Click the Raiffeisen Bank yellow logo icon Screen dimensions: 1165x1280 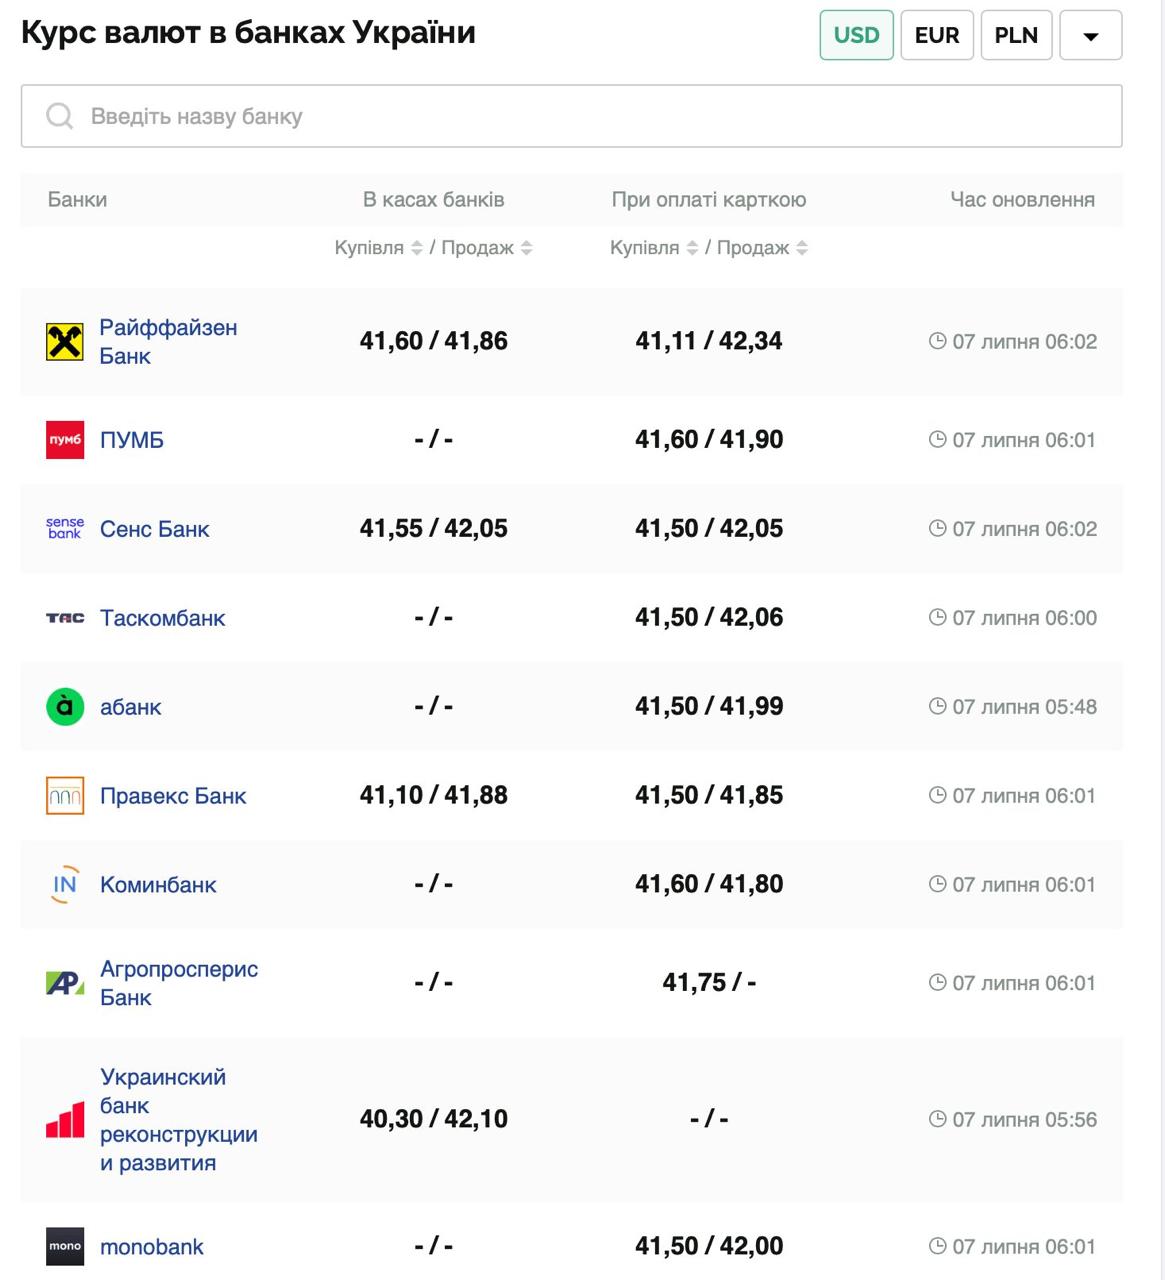point(65,342)
